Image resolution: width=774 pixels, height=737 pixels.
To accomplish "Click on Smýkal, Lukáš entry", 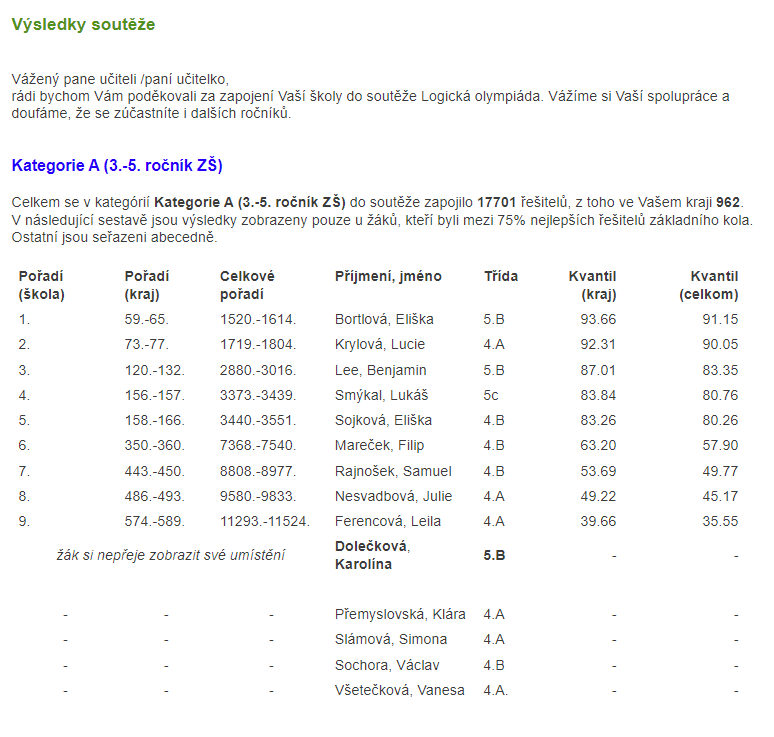I will point(381,395).
